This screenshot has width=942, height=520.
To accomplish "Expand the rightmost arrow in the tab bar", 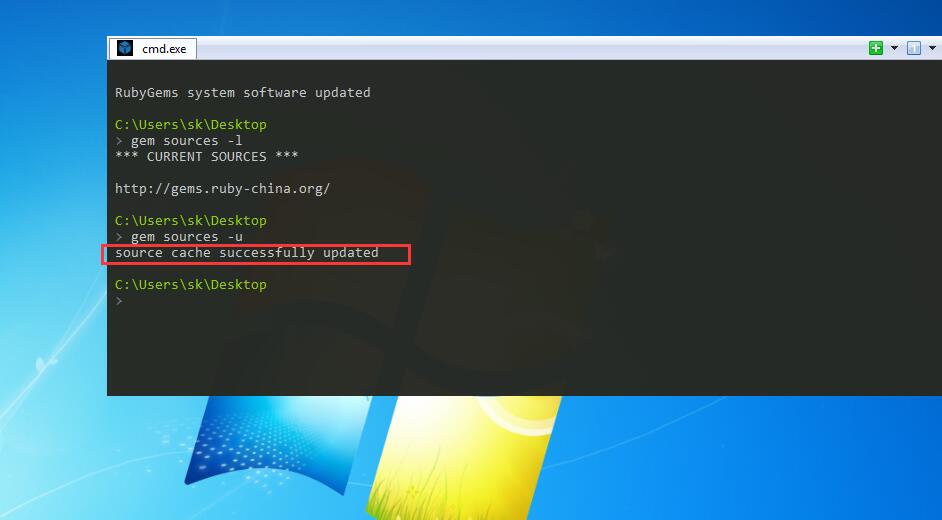I will [930, 48].
